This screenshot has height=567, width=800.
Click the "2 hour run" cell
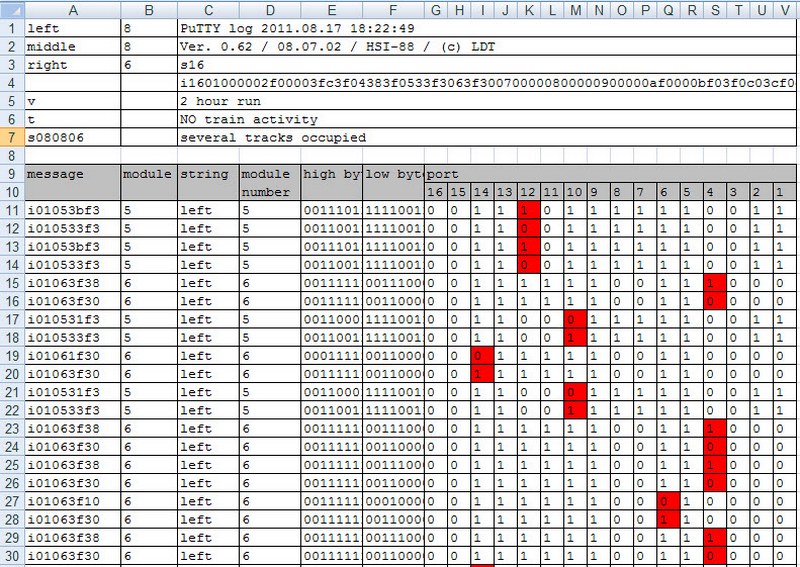coord(300,101)
